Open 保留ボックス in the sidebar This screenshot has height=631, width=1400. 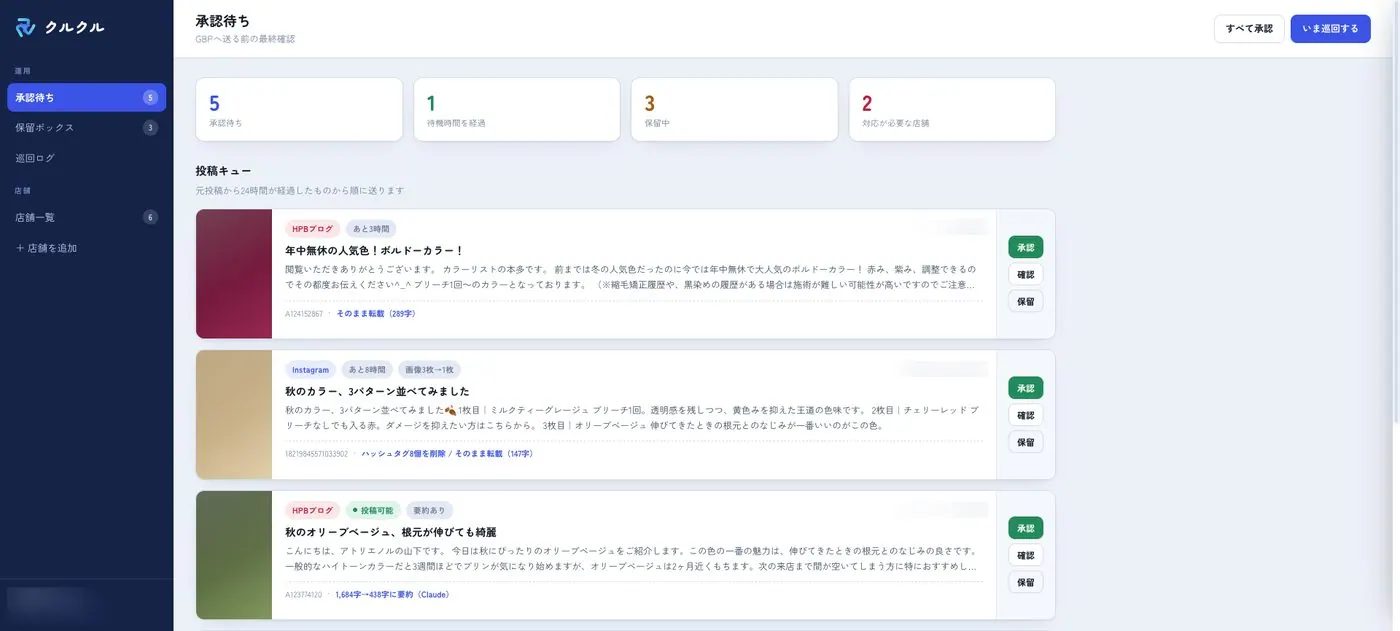pos(86,128)
